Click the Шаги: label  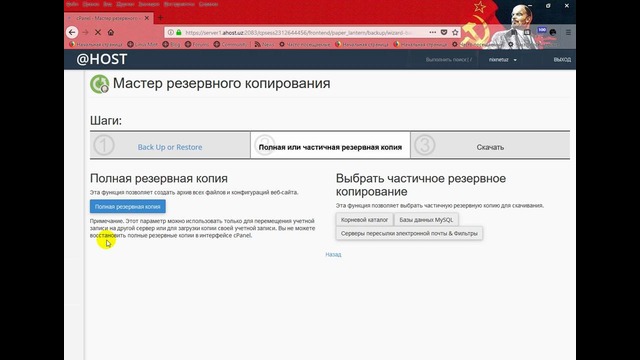point(106,121)
